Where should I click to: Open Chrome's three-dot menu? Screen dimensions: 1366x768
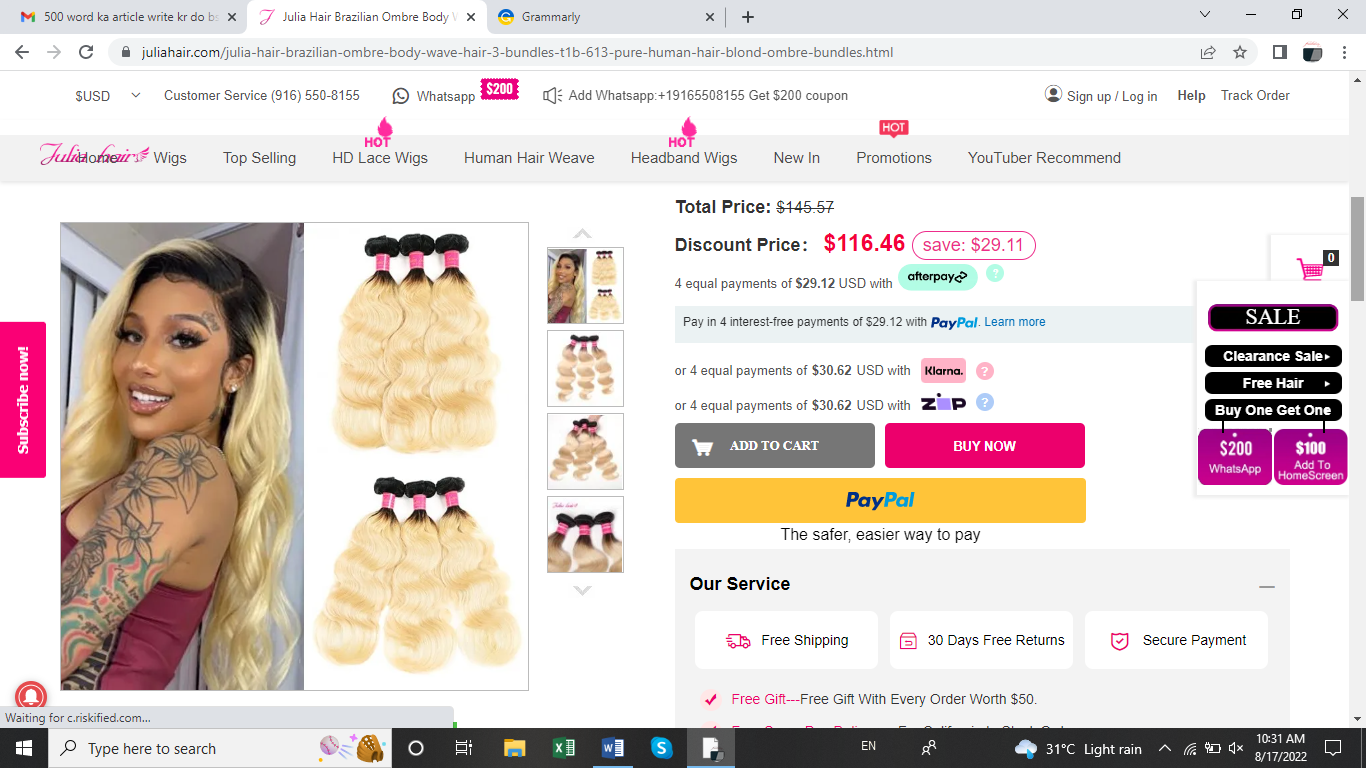tap(1345, 52)
